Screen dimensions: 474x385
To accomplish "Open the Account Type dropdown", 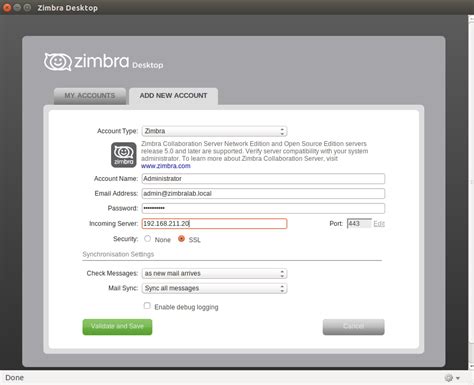I will pyautogui.click(x=214, y=131).
